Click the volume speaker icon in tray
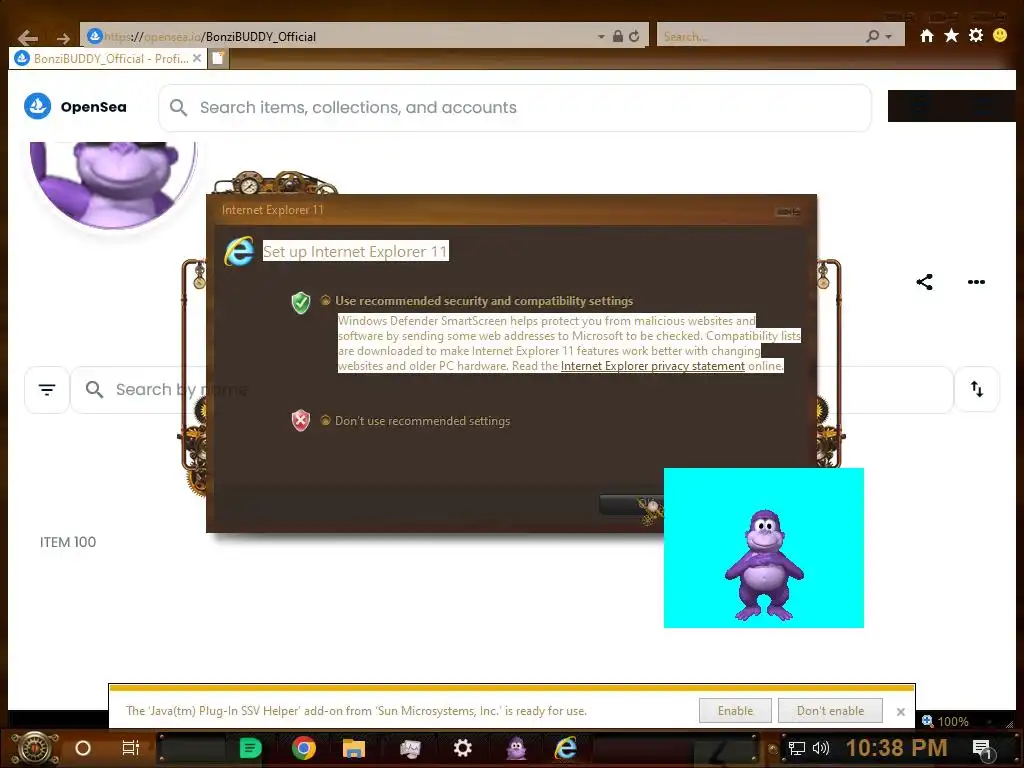The image size is (1024, 768). [821, 748]
